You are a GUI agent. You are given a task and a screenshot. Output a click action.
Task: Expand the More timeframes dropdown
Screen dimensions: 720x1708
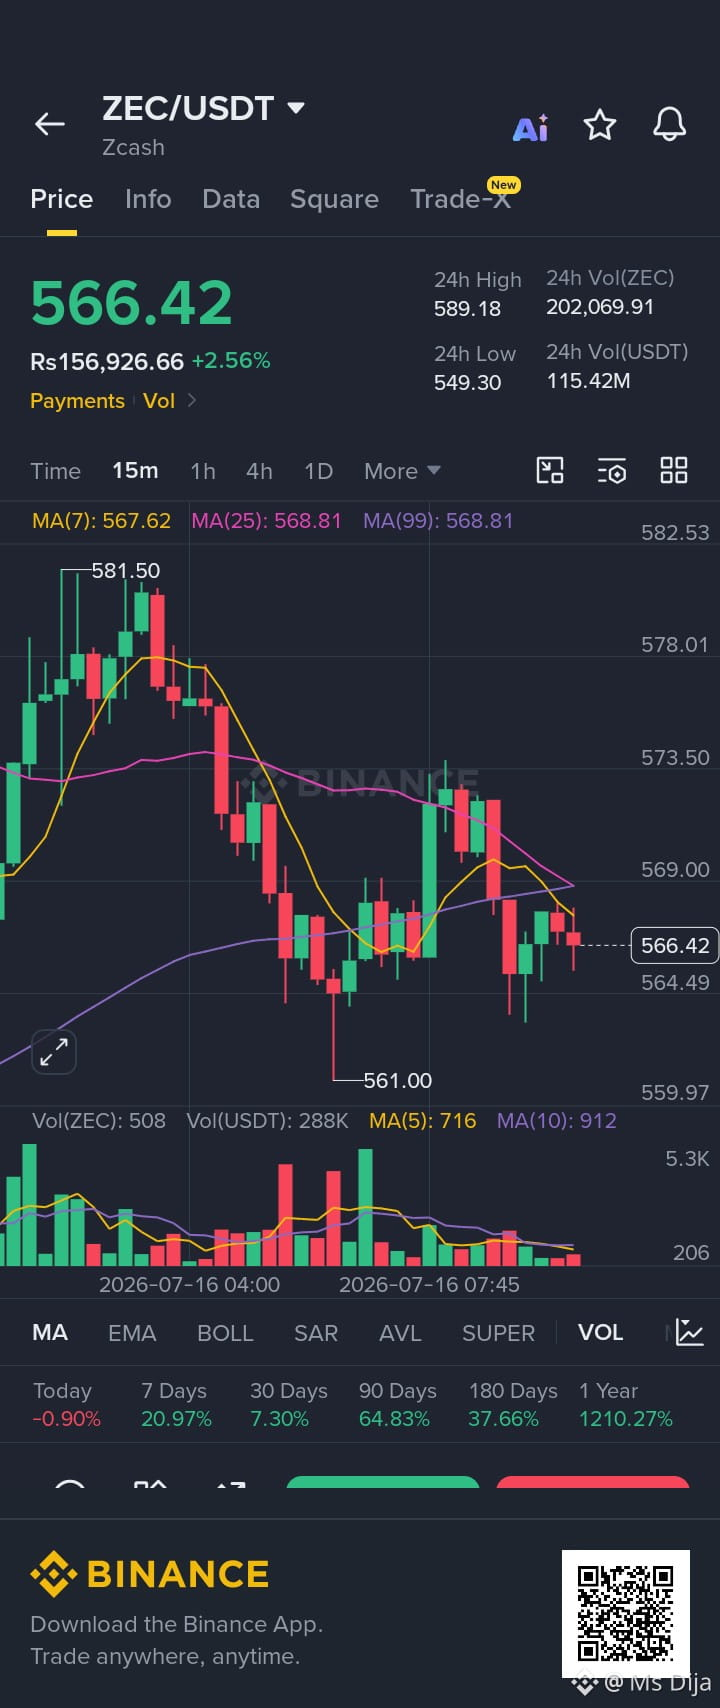[x=402, y=471]
